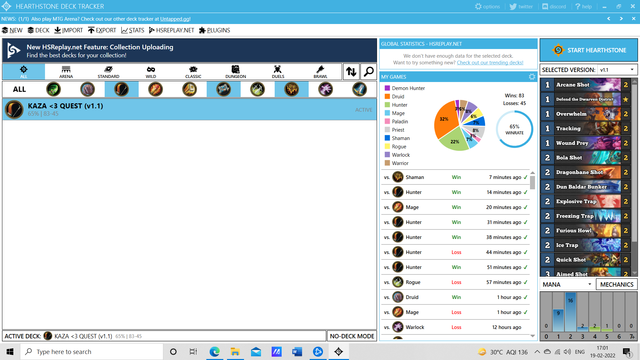Go to next news item arrow
The image size is (640, 360).
coord(621,19)
